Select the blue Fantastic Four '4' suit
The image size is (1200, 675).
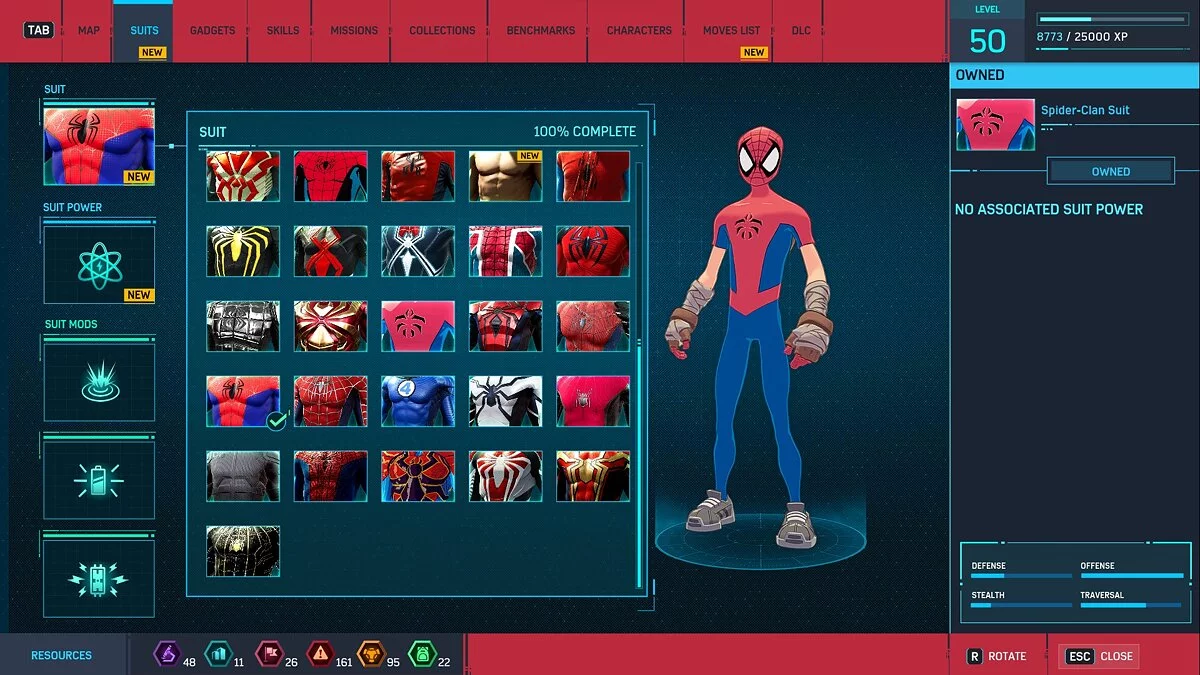(418, 401)
